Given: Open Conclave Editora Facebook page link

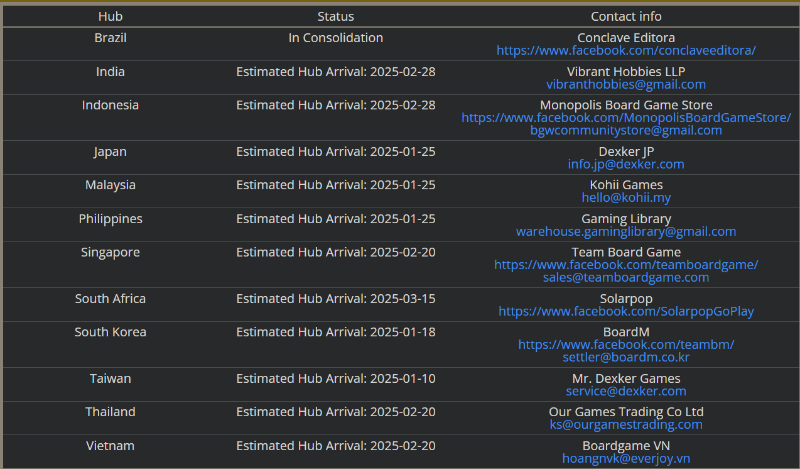Looking at the screenshot, I should [626, 51].
